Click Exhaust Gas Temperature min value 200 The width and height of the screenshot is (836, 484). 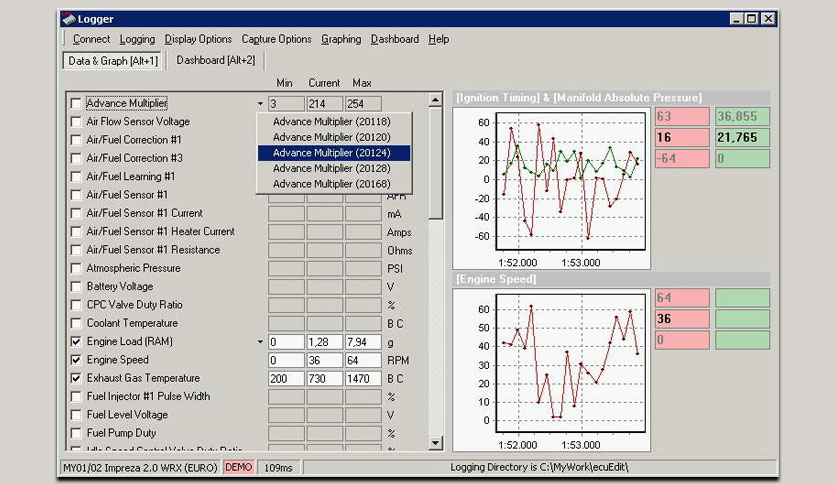286,378
